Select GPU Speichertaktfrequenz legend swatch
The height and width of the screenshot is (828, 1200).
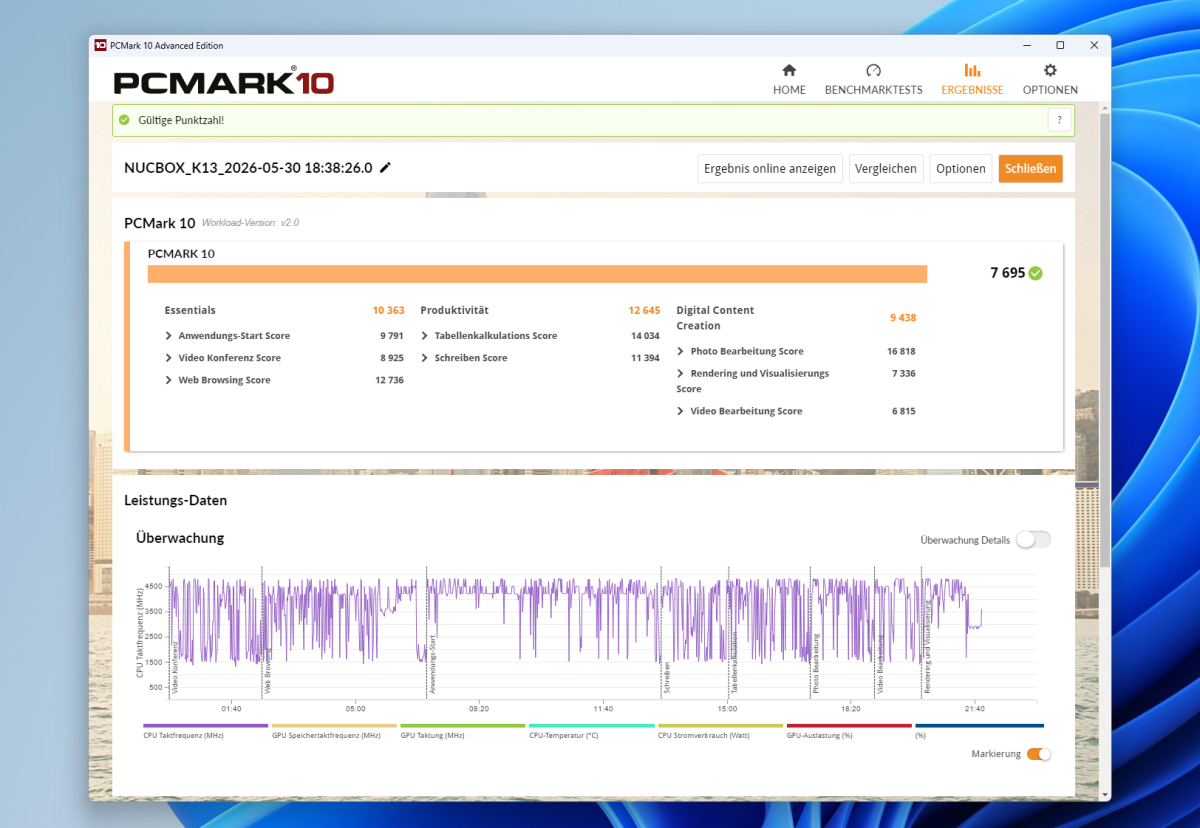(334, 726)
